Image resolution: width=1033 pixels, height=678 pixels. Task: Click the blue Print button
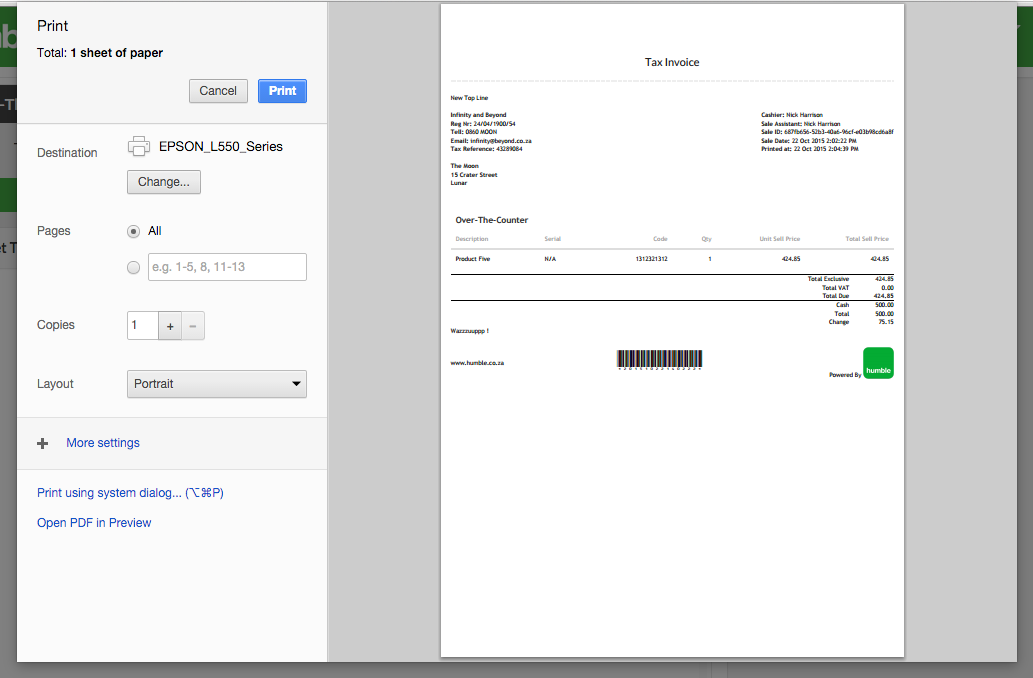tap(282, 91)
